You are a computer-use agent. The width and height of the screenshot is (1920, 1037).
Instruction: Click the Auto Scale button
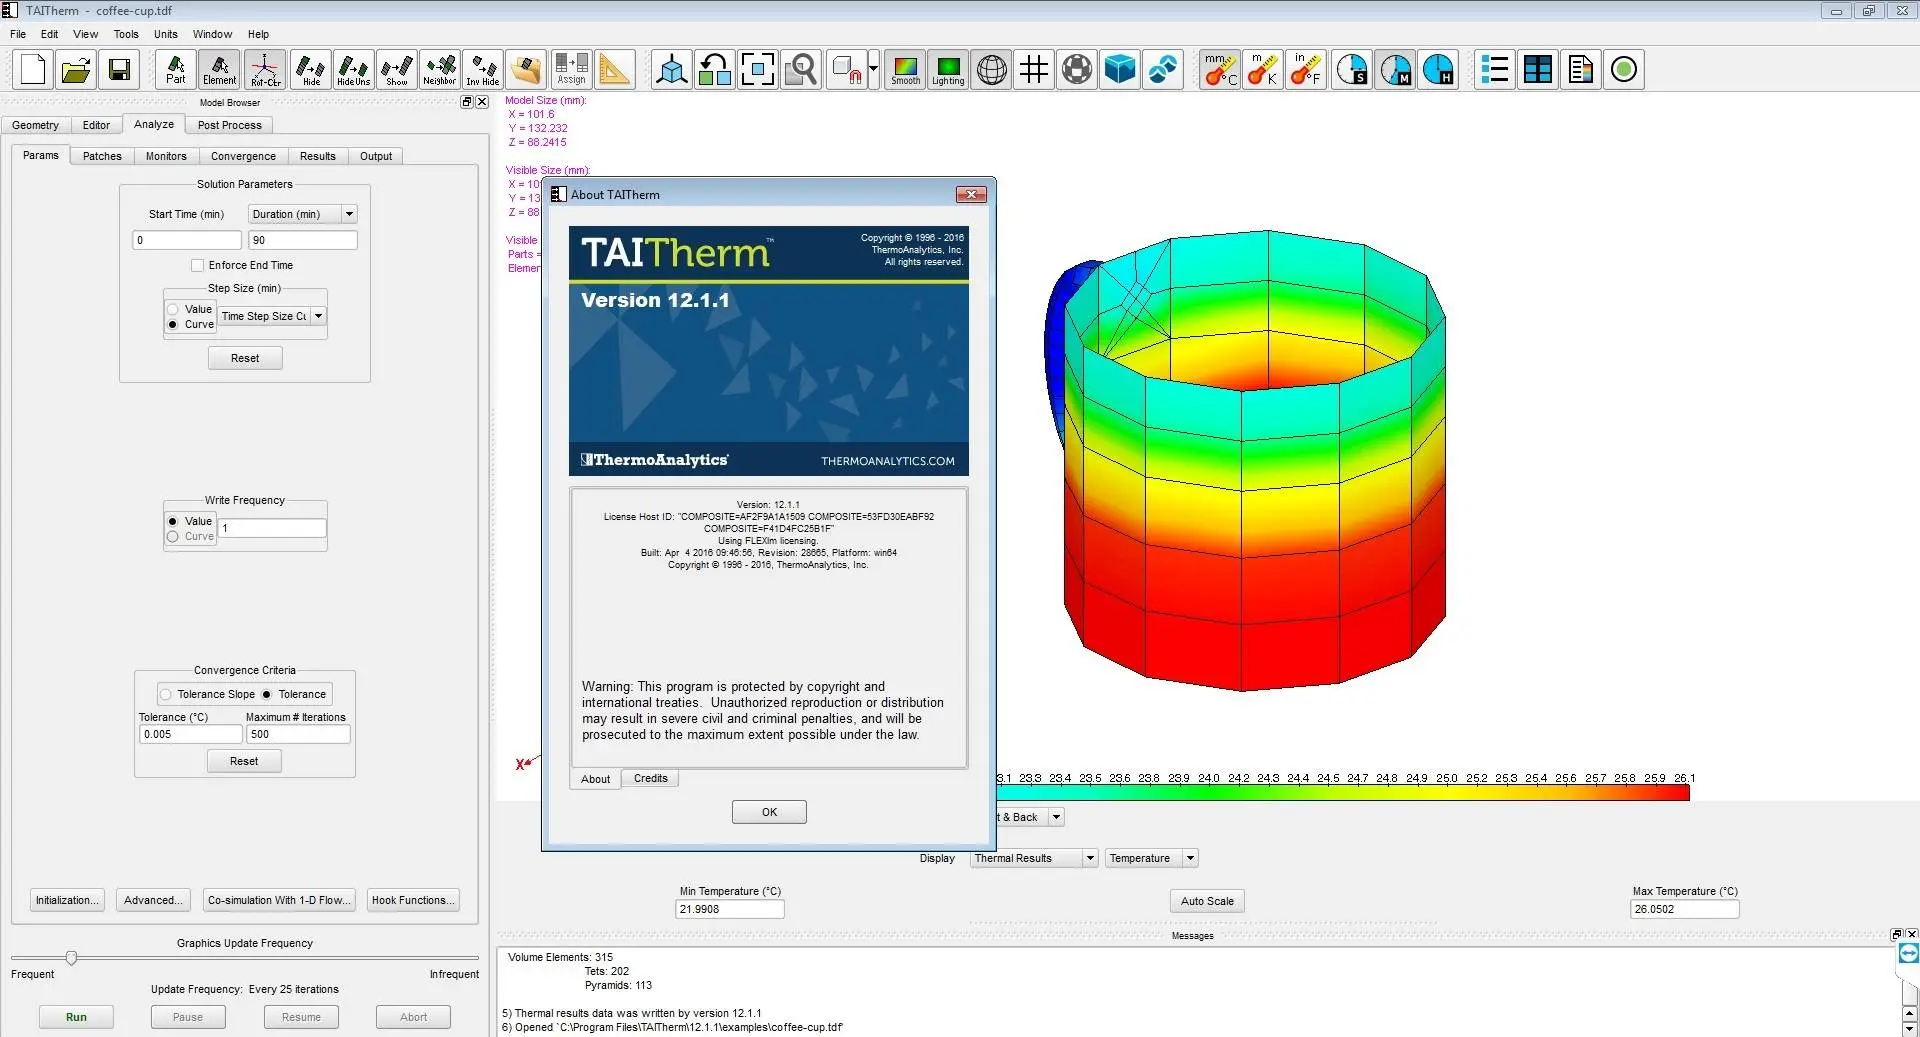pos(1207,901)
